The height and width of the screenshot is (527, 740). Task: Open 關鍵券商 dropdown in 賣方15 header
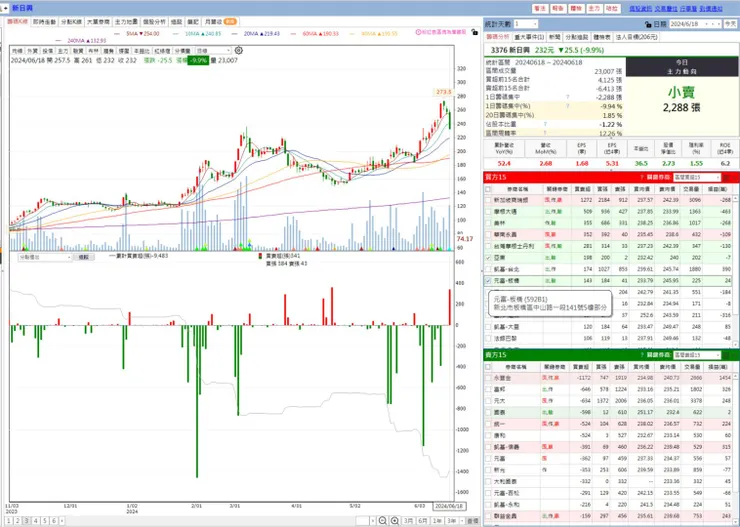pos(697,355)
